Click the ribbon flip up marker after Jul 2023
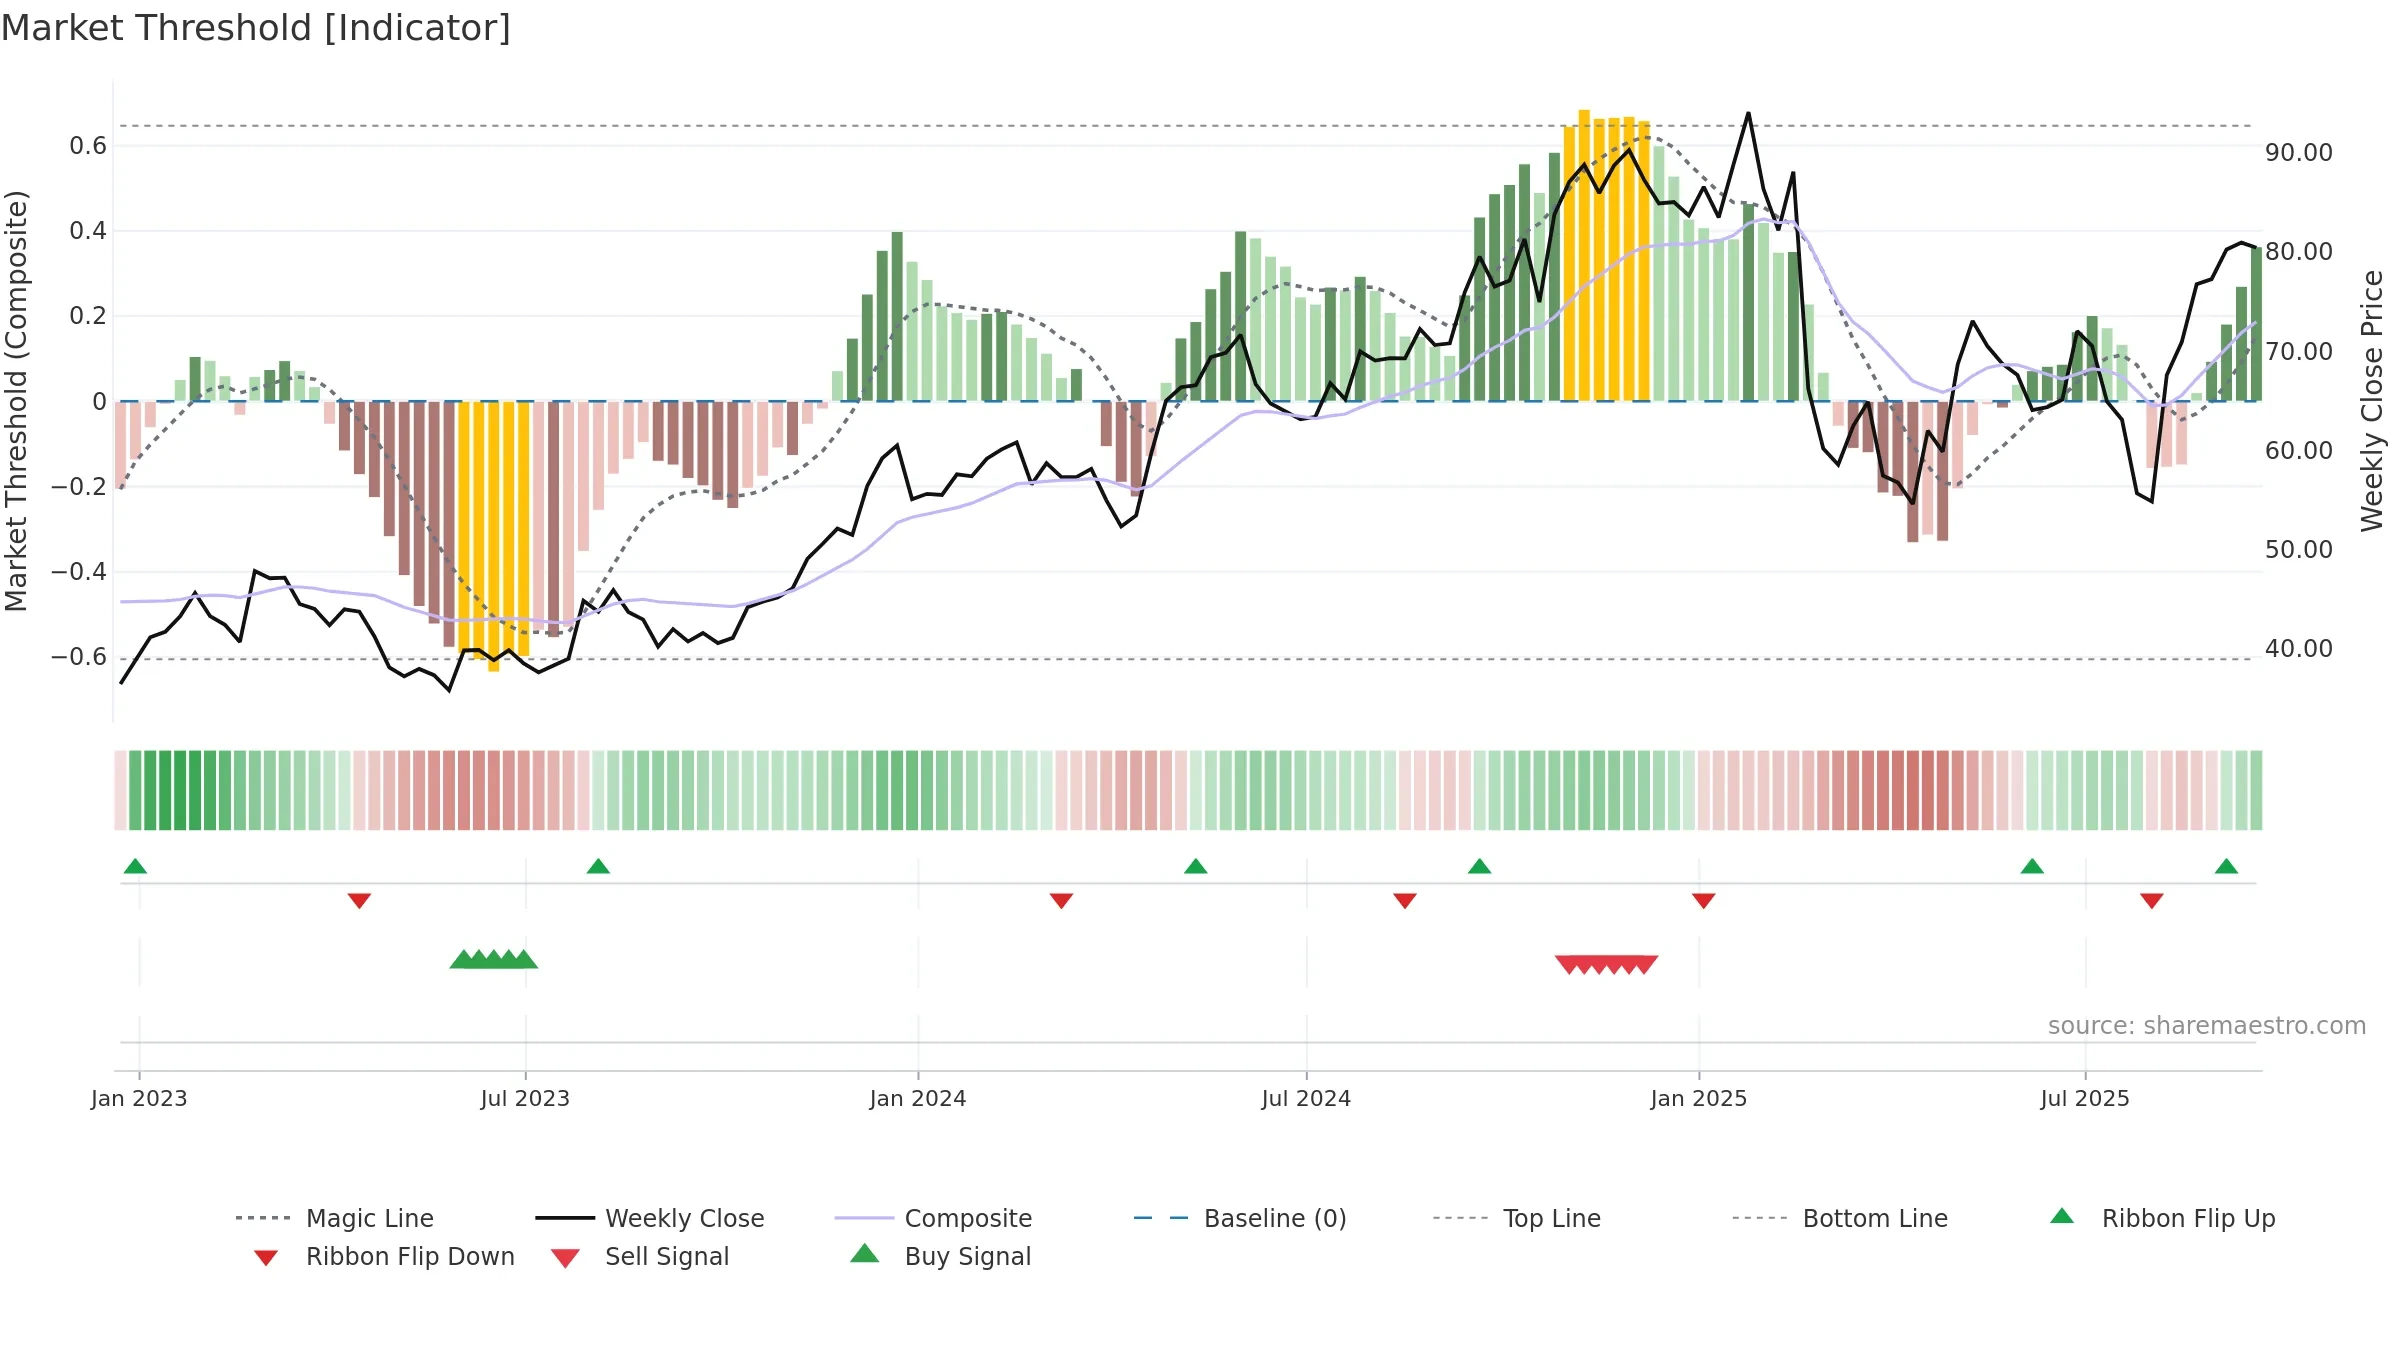This screenshot has height=1350, width=2400. (598, 866)
